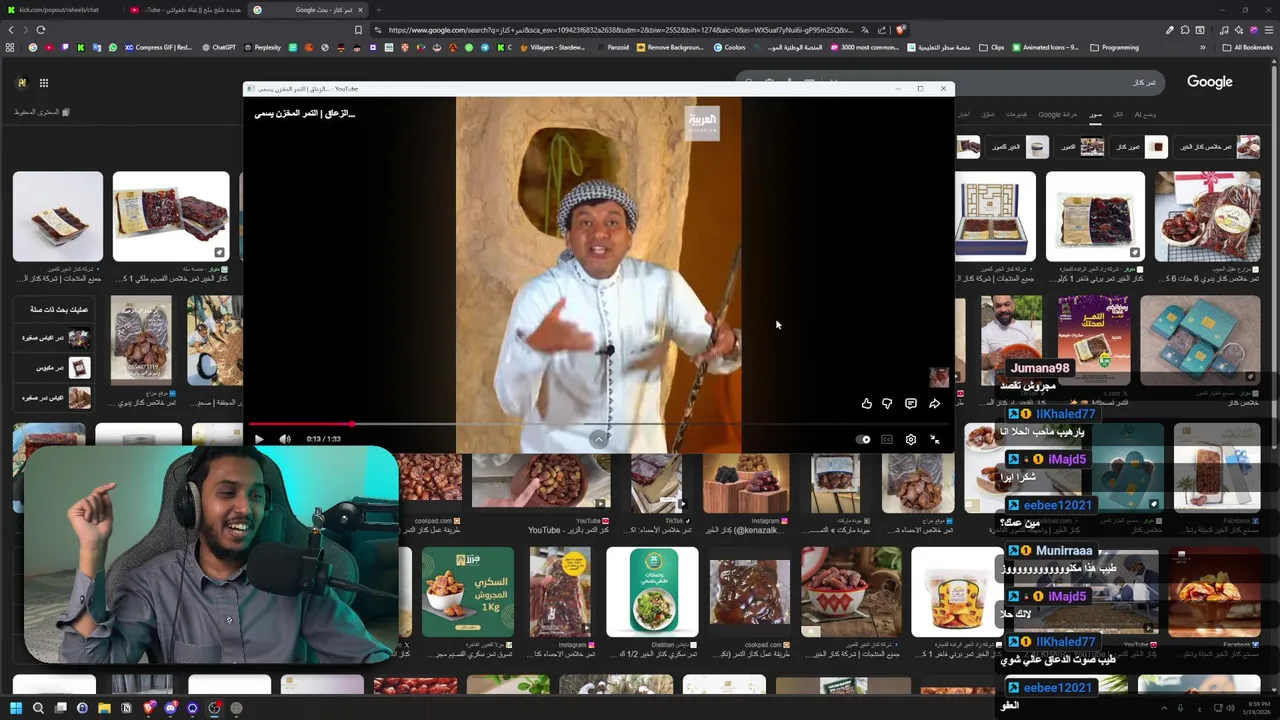Viewport: 1280px width, 720px height.
Task: Toggle closed captions in the player
Action: 887,439
